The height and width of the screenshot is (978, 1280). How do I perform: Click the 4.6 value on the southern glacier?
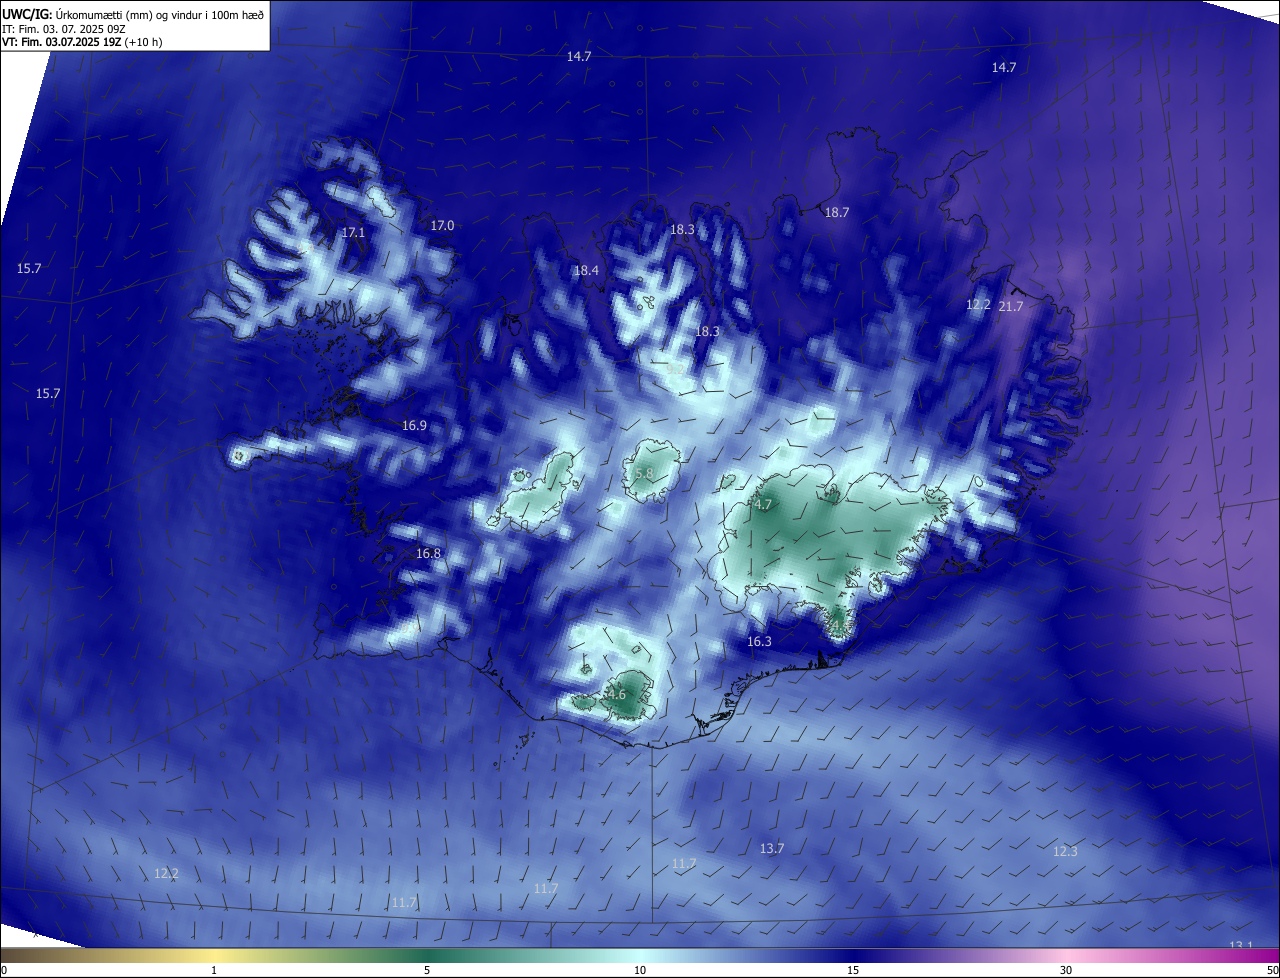click(x=617, y=695)
